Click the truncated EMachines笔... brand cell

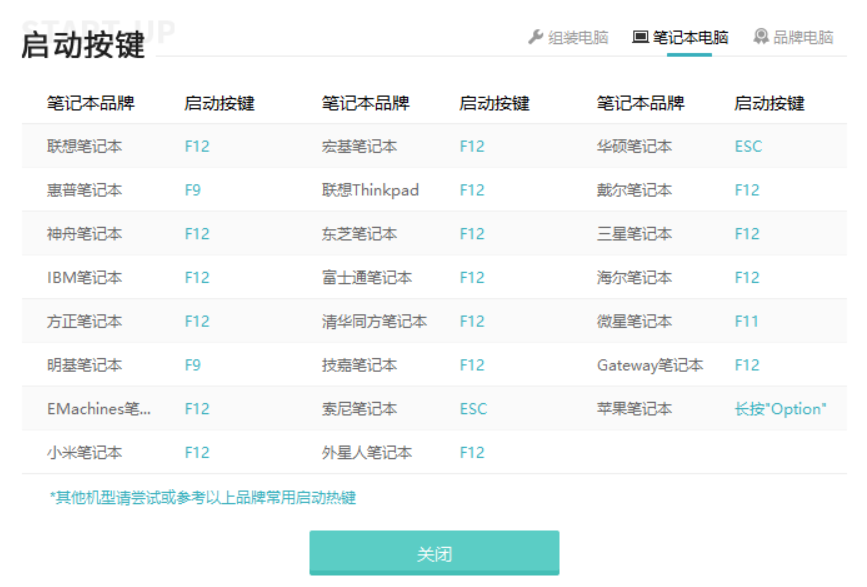tap(98, 409)
